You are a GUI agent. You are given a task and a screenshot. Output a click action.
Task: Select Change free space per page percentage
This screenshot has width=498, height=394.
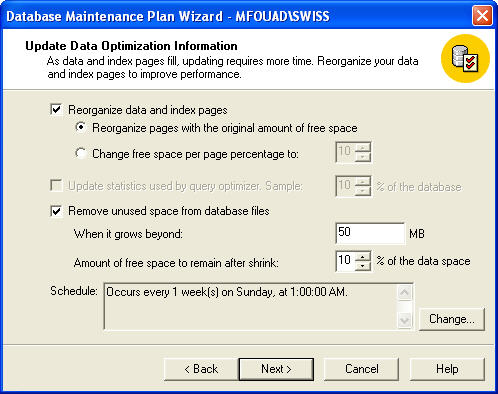(81, 153)
